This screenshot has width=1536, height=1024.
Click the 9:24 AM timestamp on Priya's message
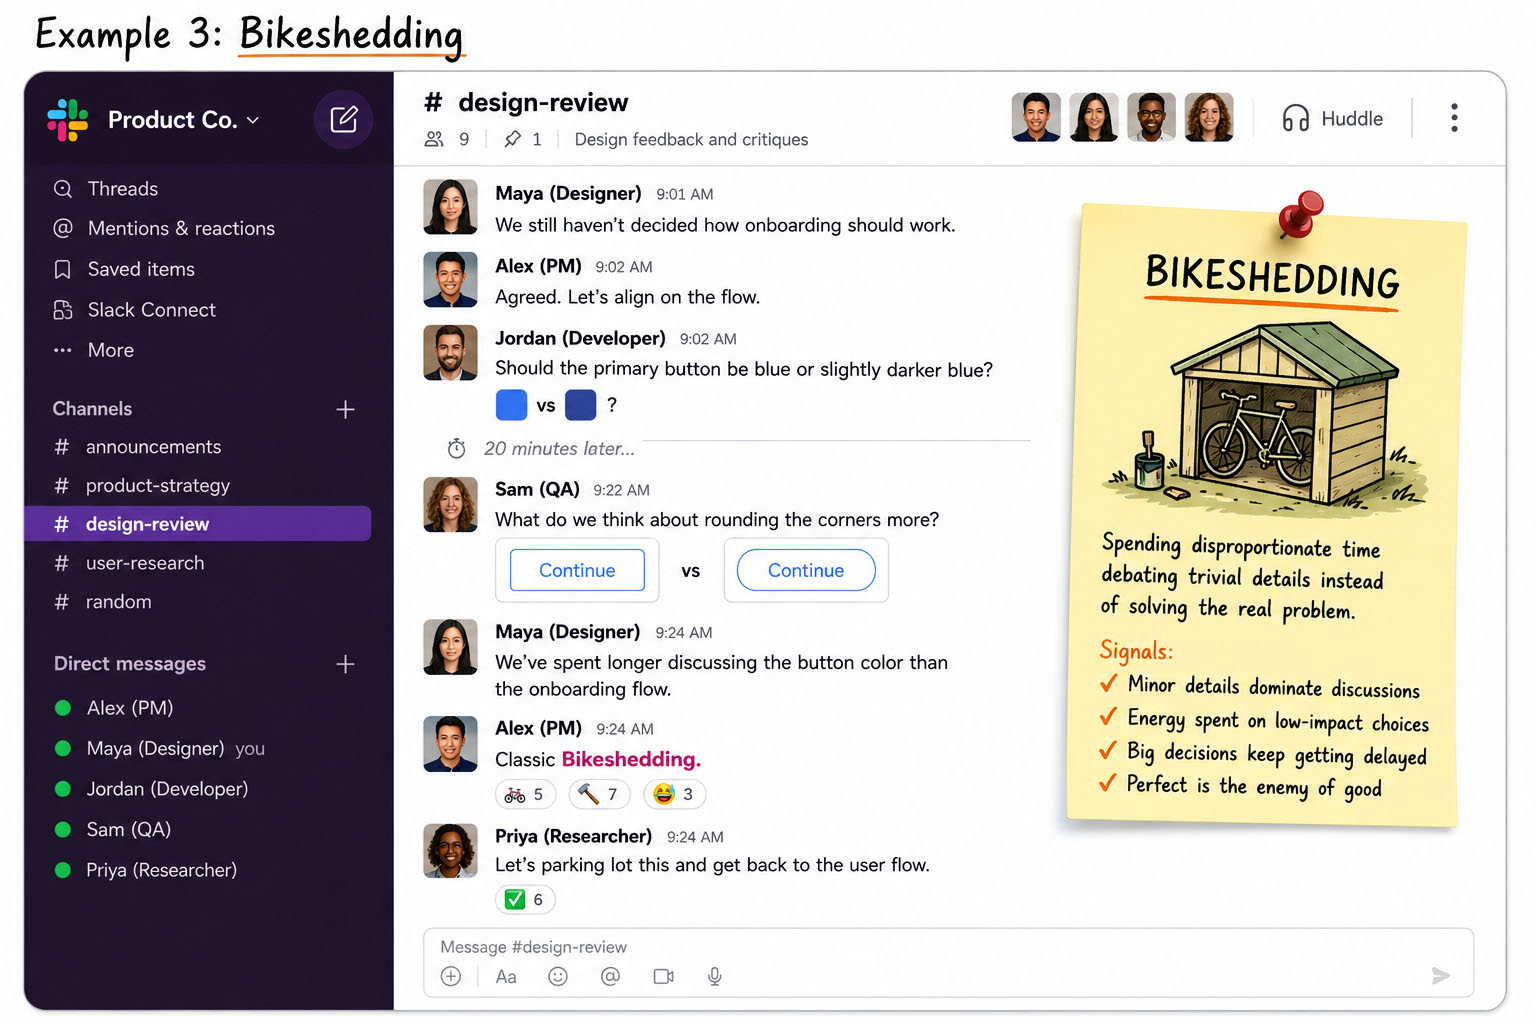[x=695, y=837]
